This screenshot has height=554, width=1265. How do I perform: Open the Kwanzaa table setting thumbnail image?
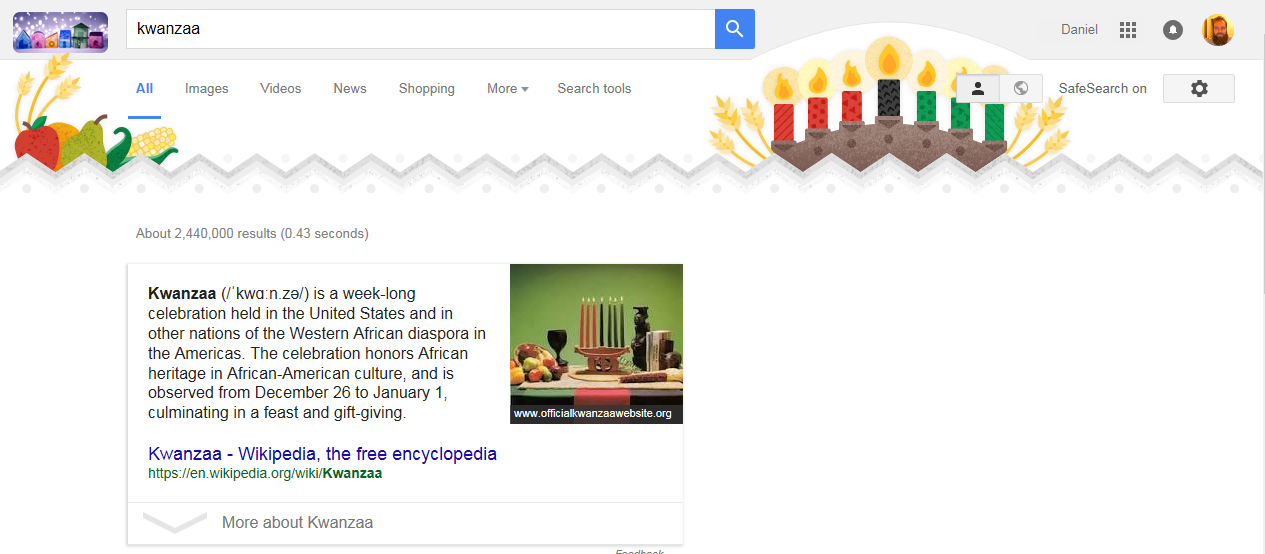click(596, 343)
